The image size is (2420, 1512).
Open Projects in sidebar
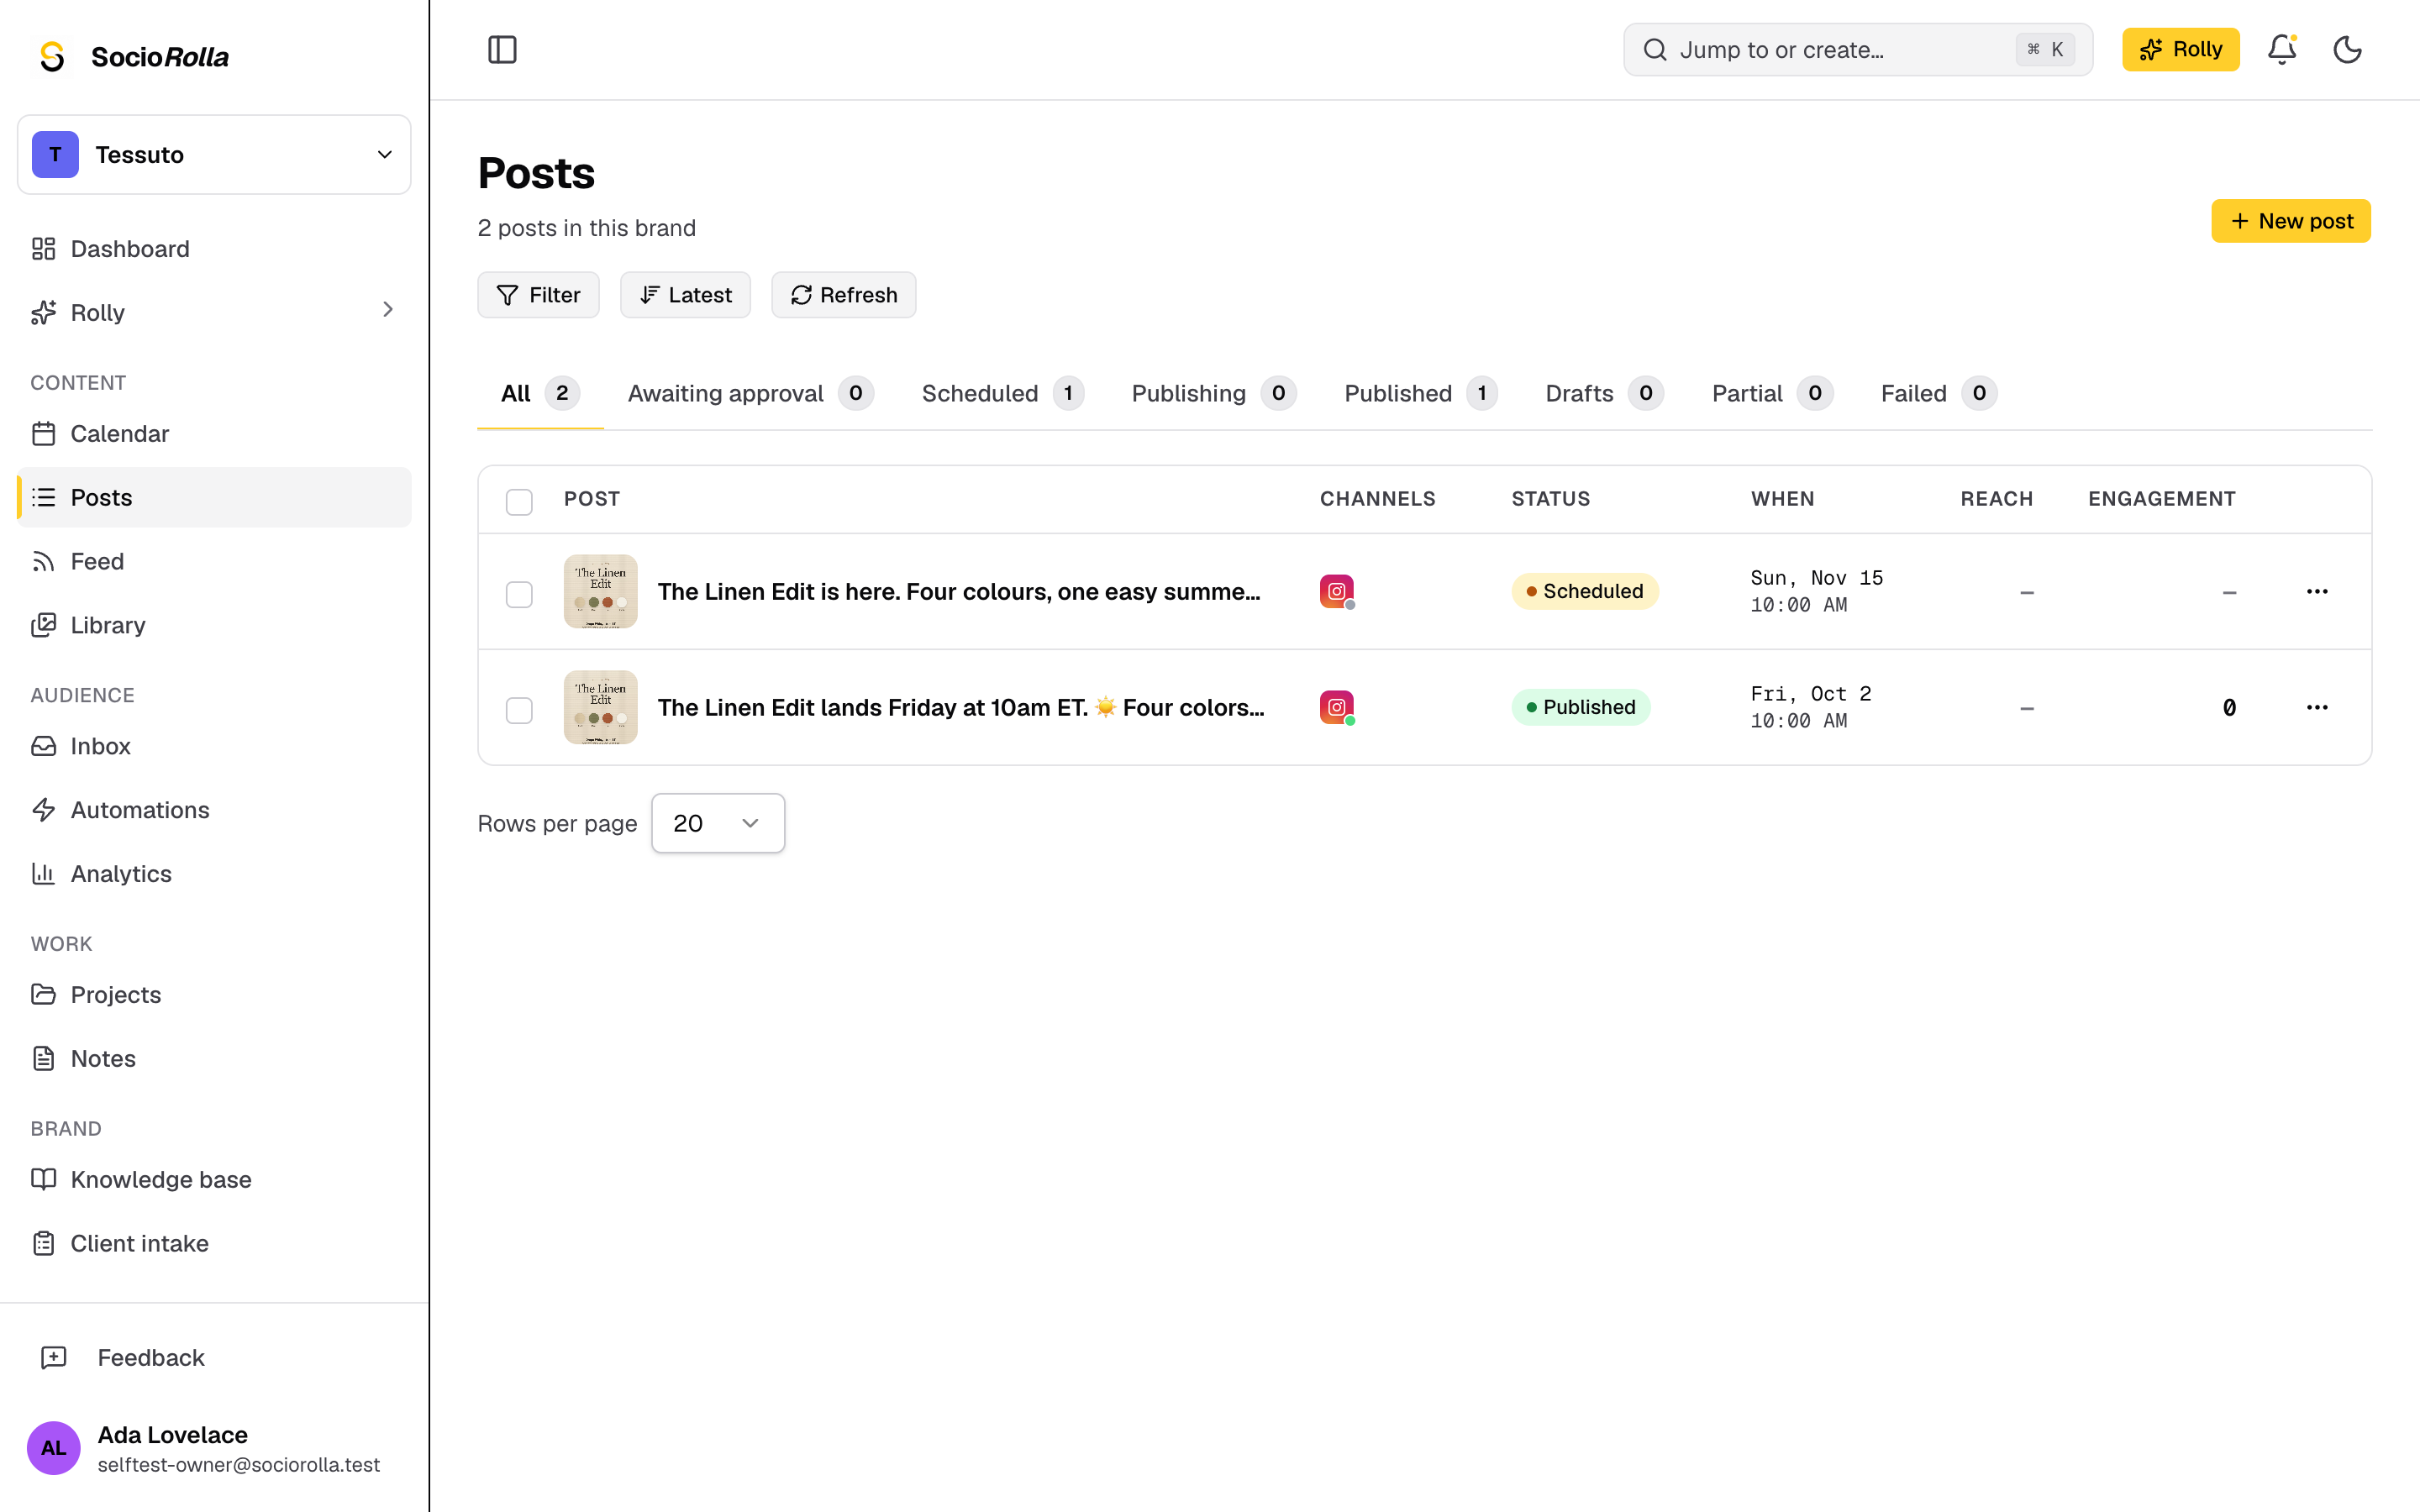(214, 995)
